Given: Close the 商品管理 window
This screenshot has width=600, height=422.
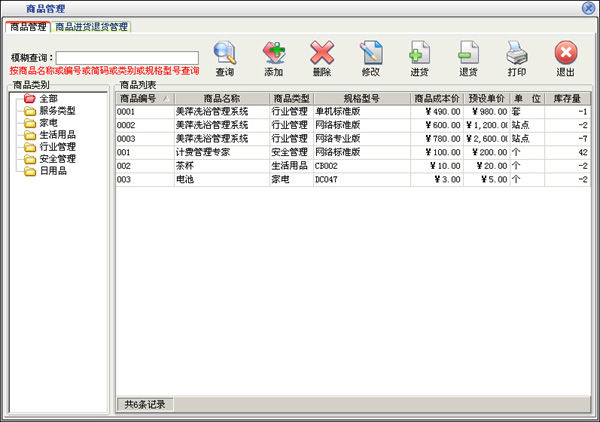Looking at the screenshot, I should point(589,7).
